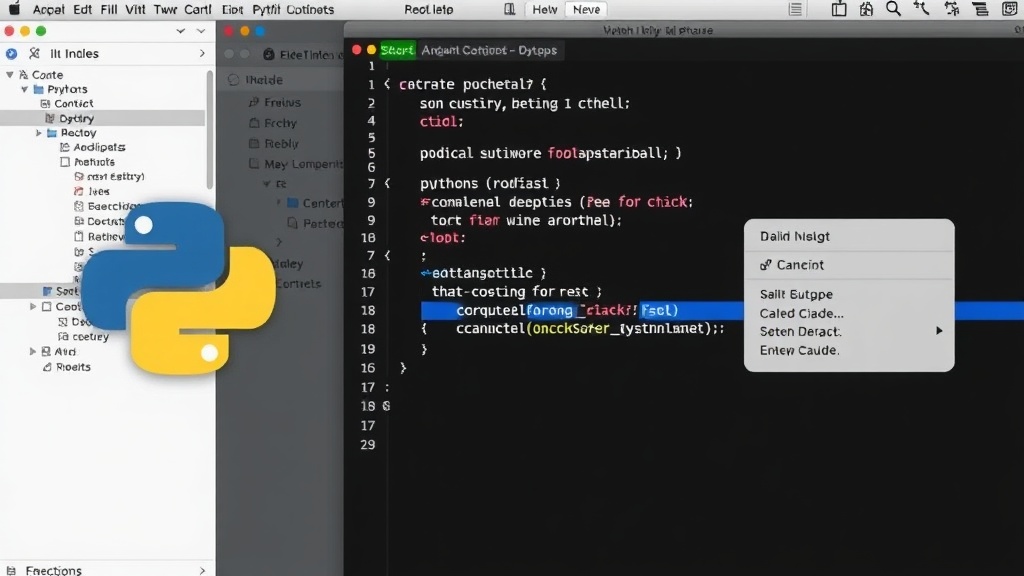1024x576 pixels.
Task: Open the 'Seten Deract.' submenu arrow
Action: (x=939, y=331)
